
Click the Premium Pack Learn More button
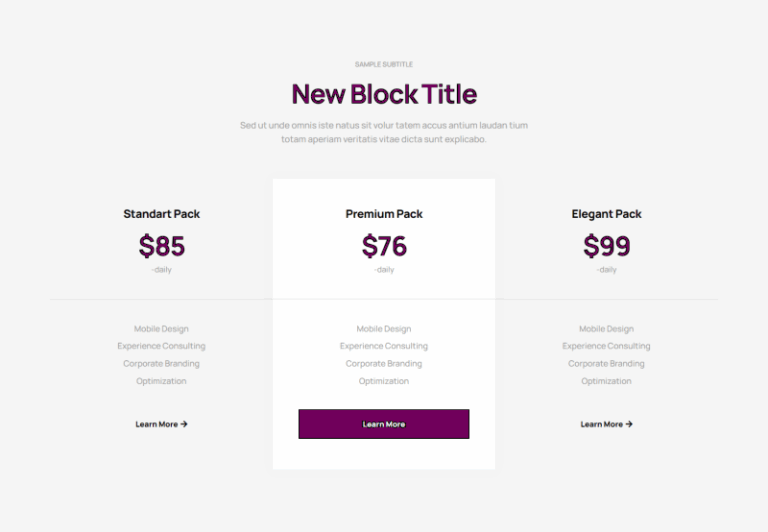[x=384, y=424]
